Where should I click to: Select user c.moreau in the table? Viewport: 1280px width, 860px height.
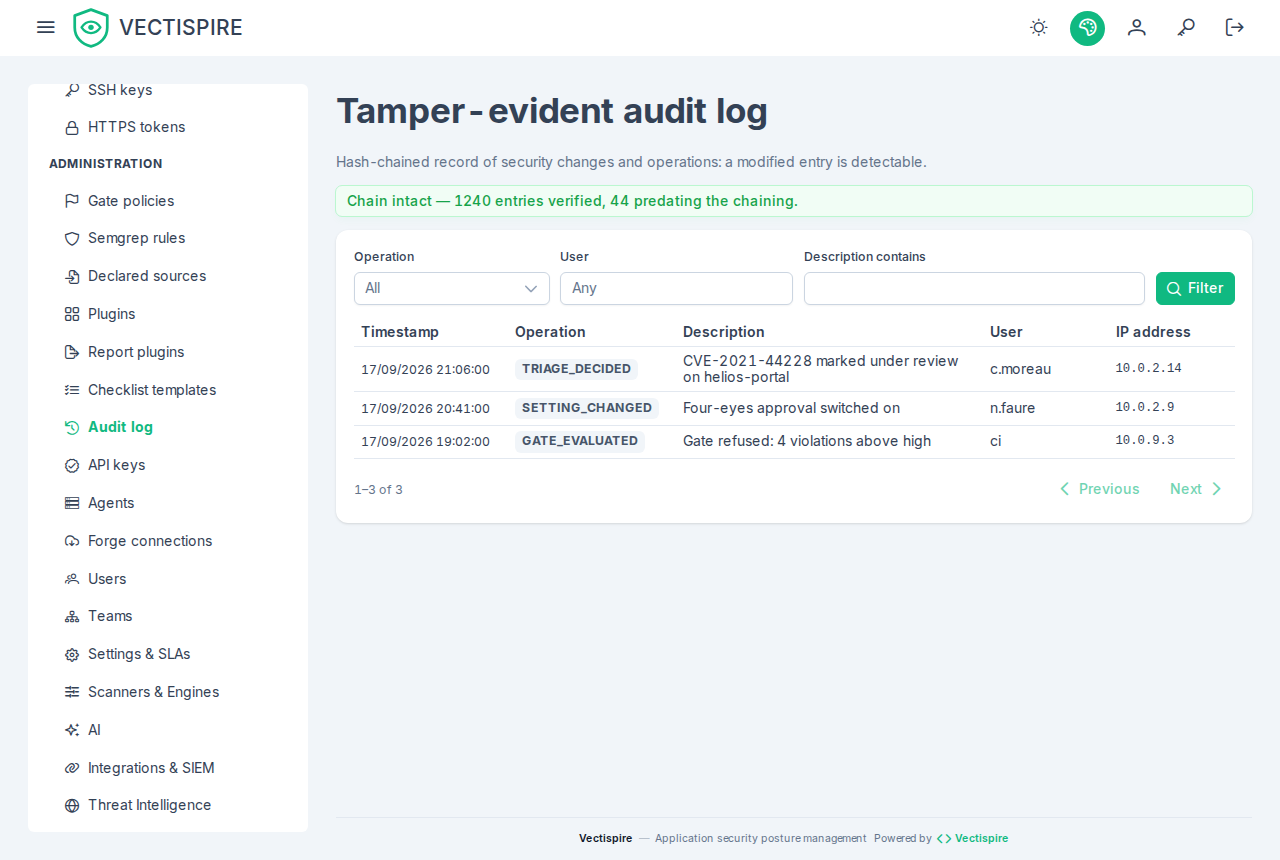1020,369
